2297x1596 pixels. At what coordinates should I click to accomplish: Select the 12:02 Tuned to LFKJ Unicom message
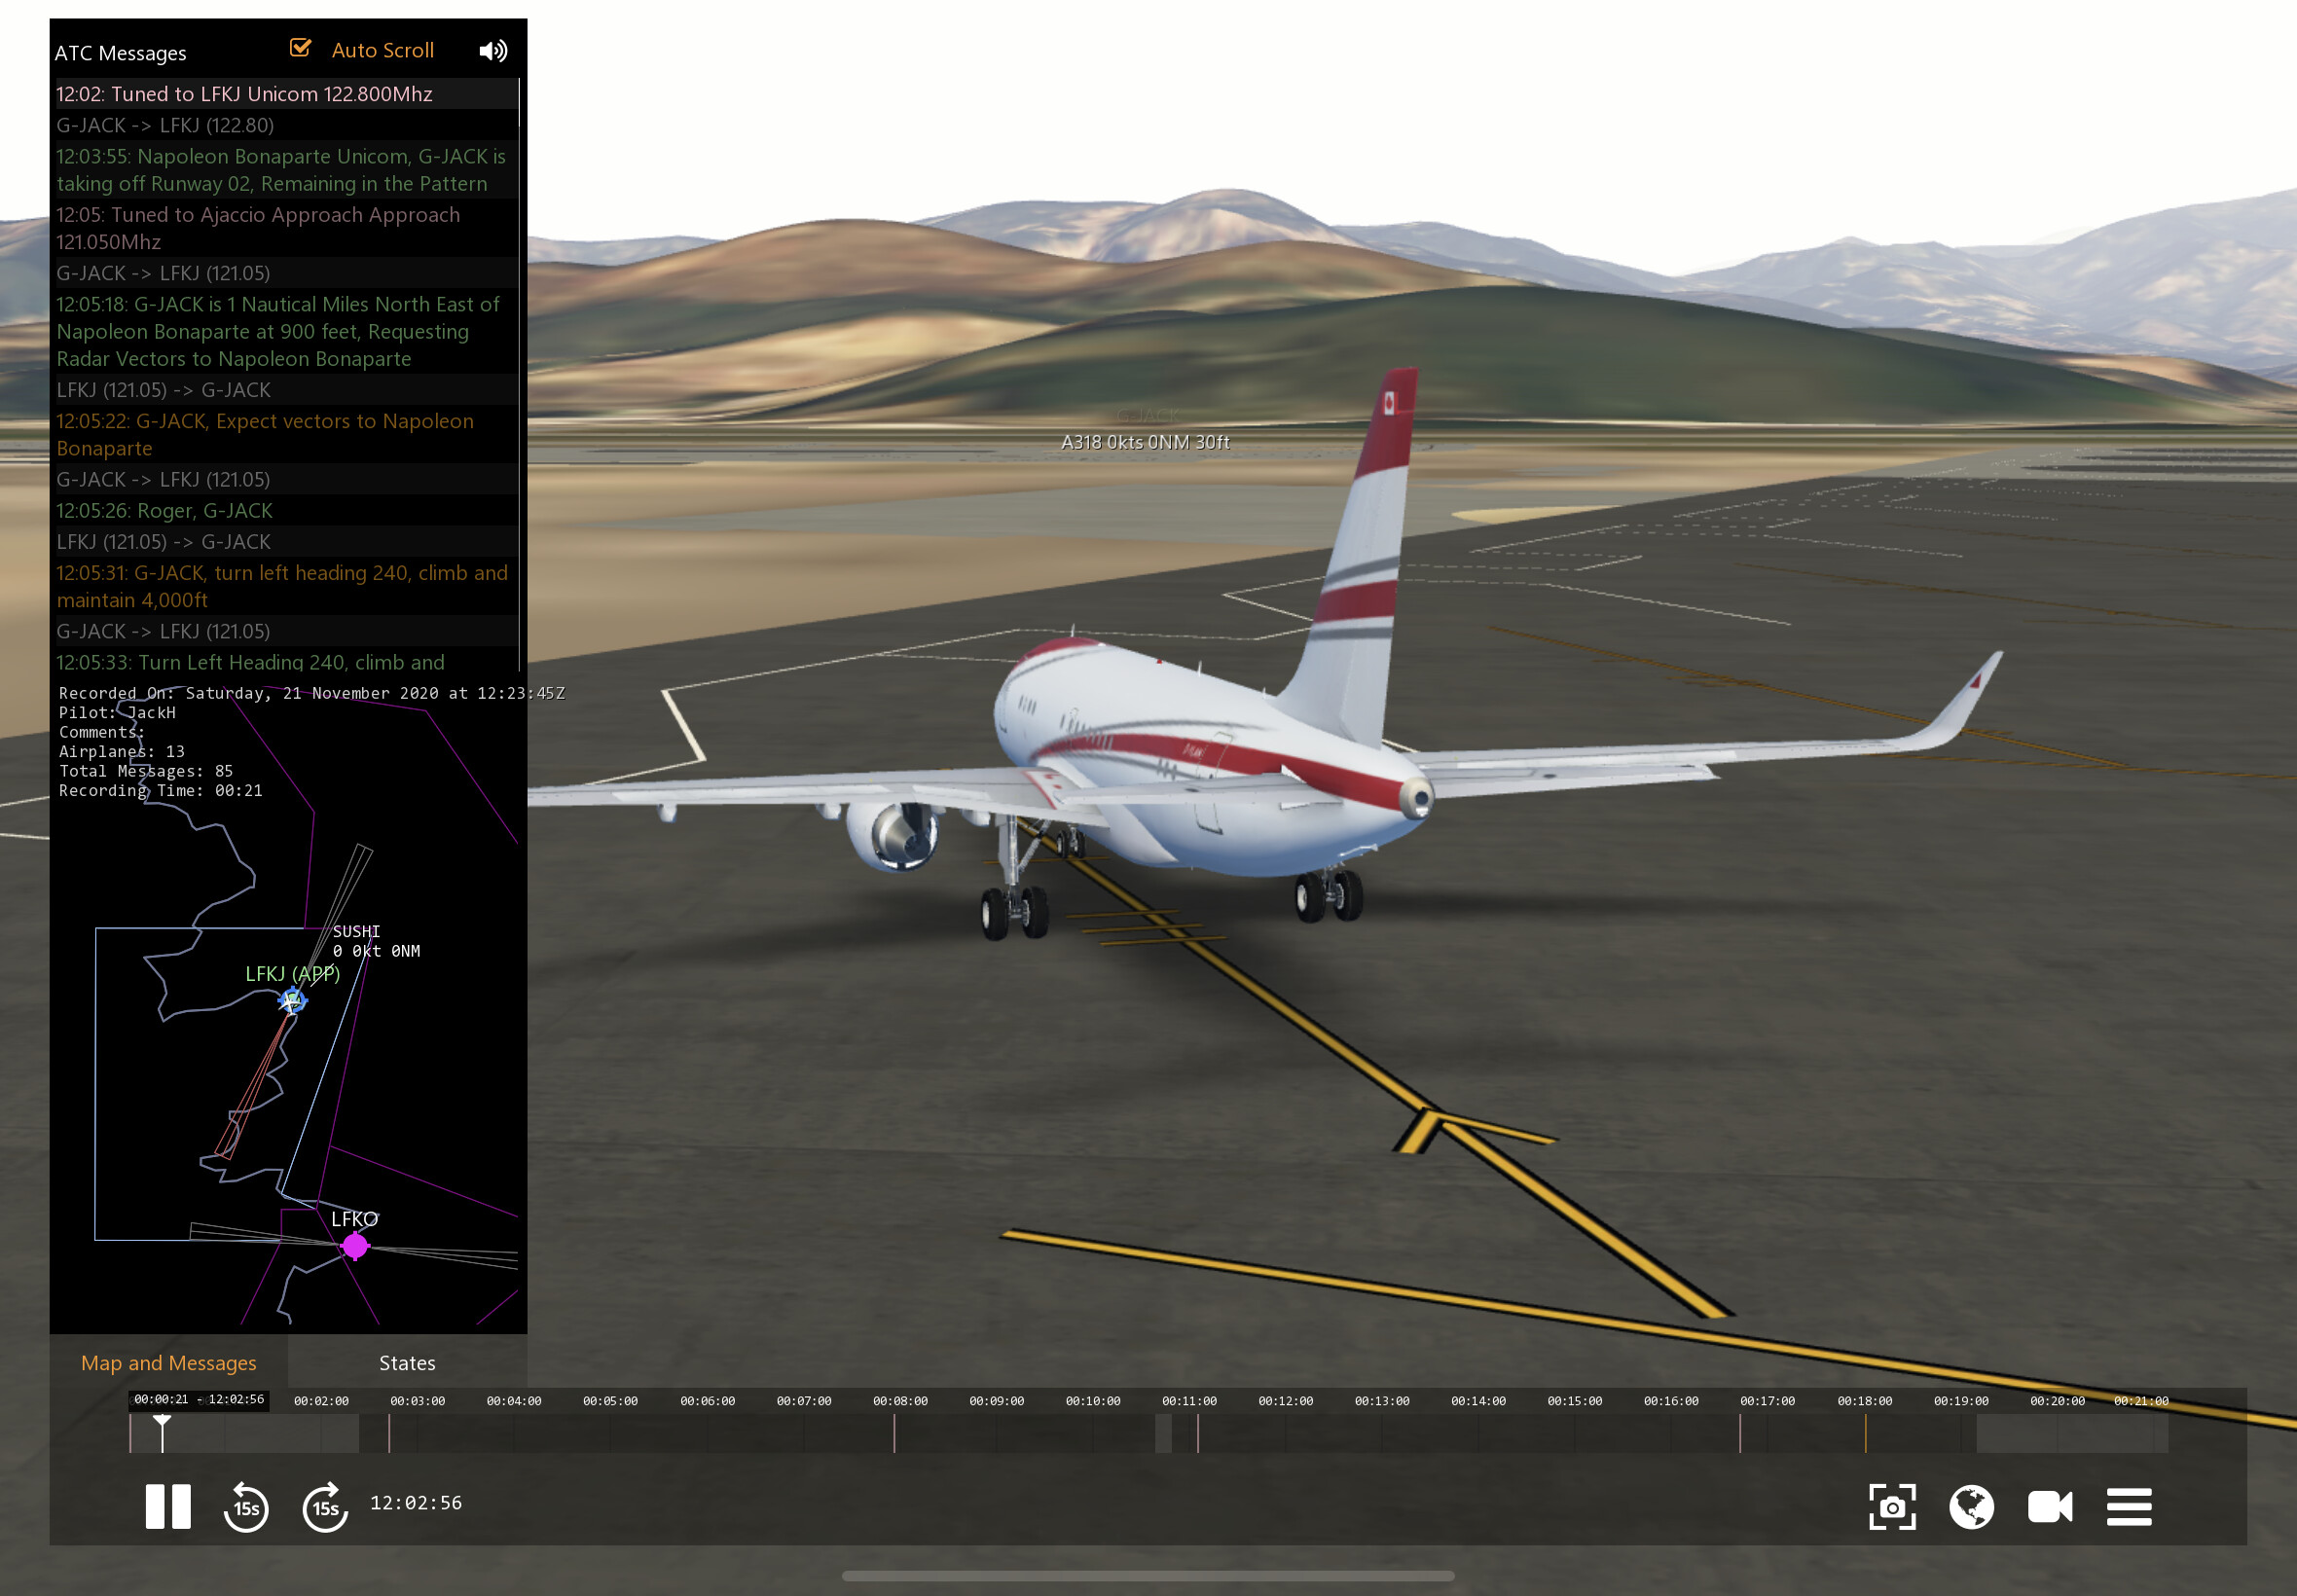tap(244, 94)
